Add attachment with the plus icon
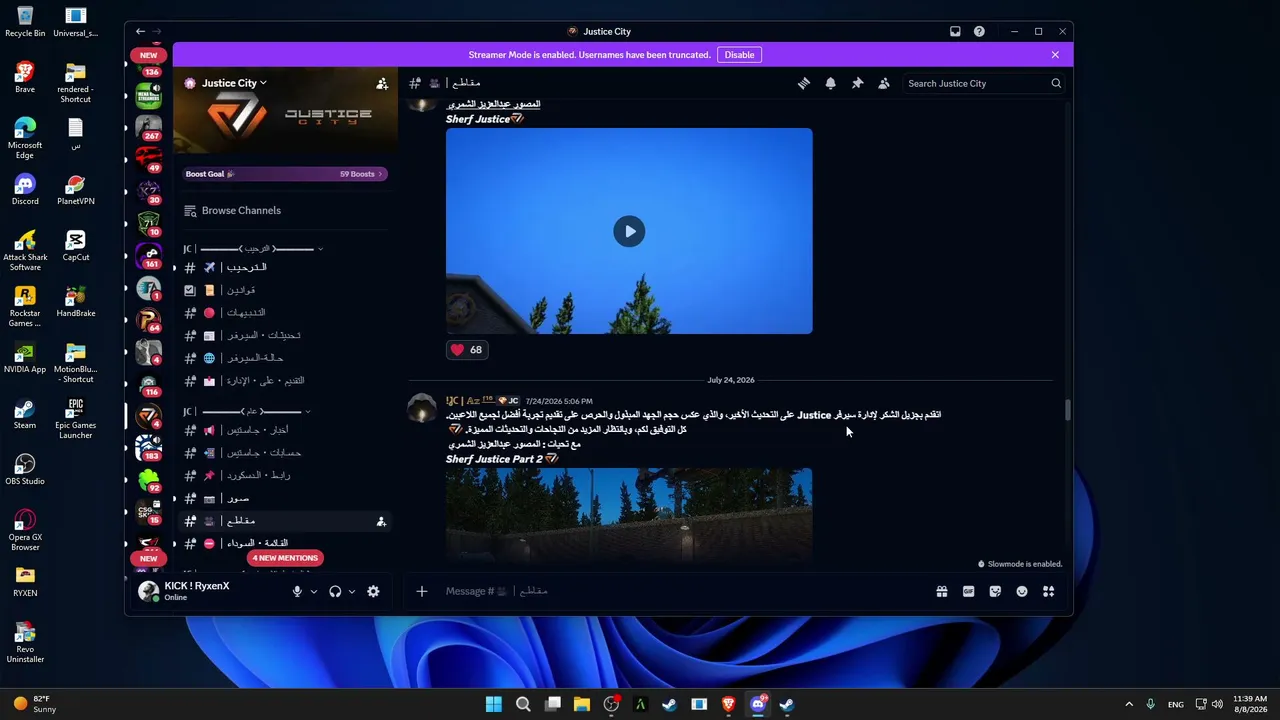This screenshot has height=720, width=1280. 422,591
